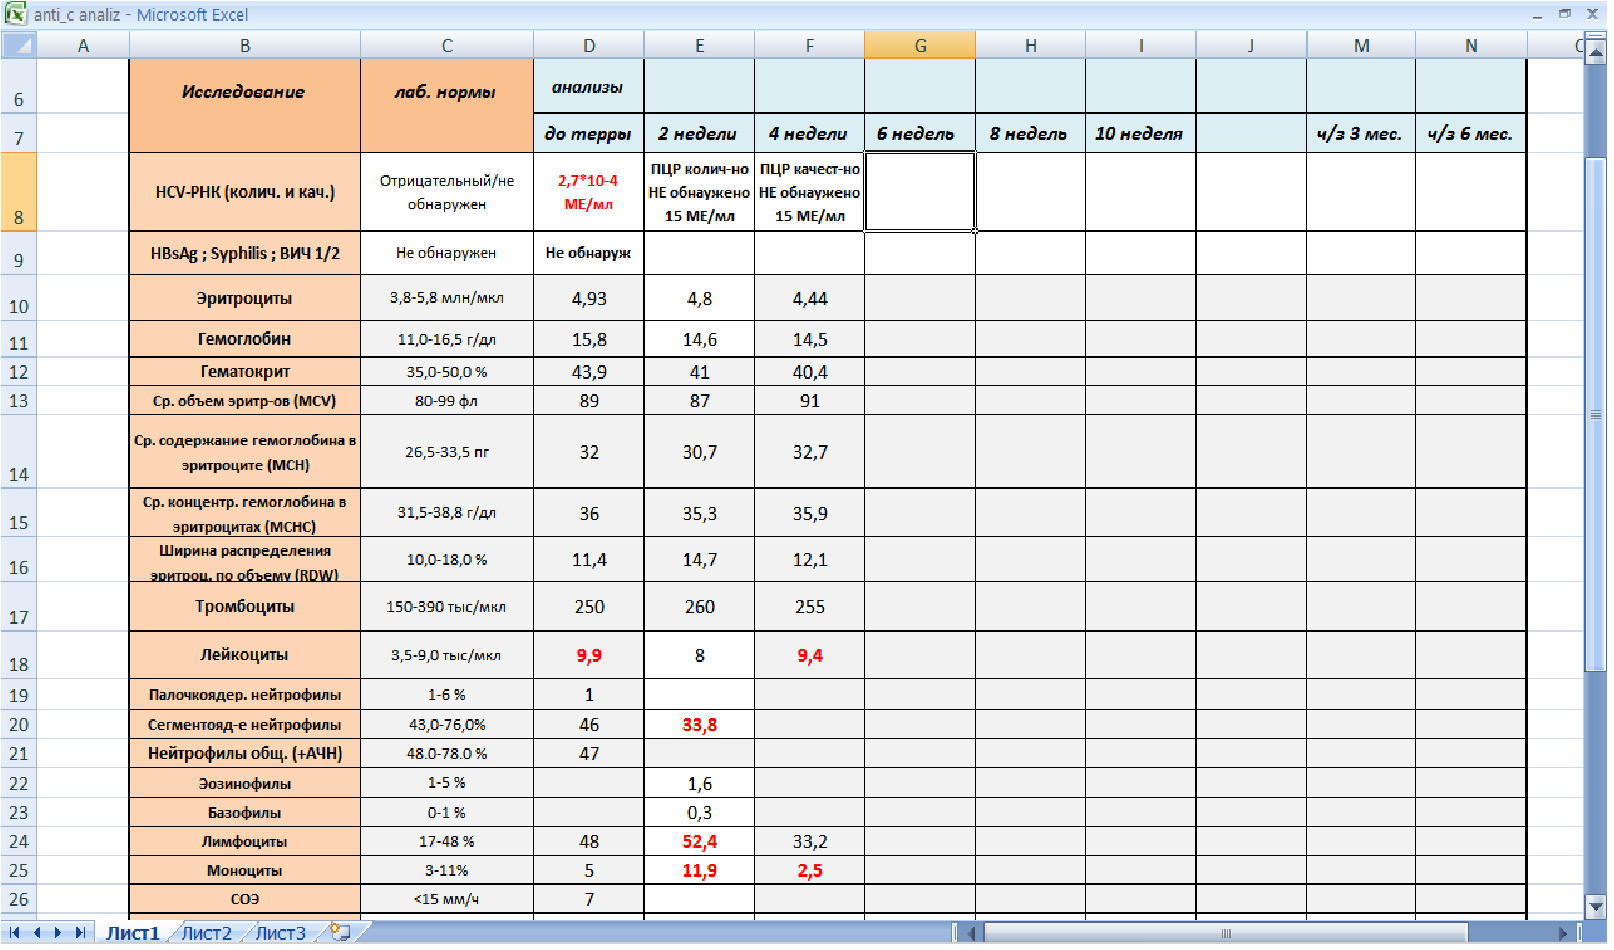Click the Insert Worksheet icon after Лист3
1614x950 pixels.
click(341, 932)
